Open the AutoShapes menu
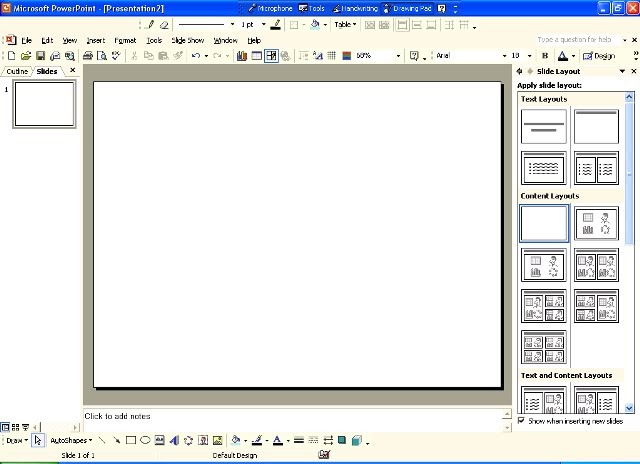640x464 pixels. [71, 440]
